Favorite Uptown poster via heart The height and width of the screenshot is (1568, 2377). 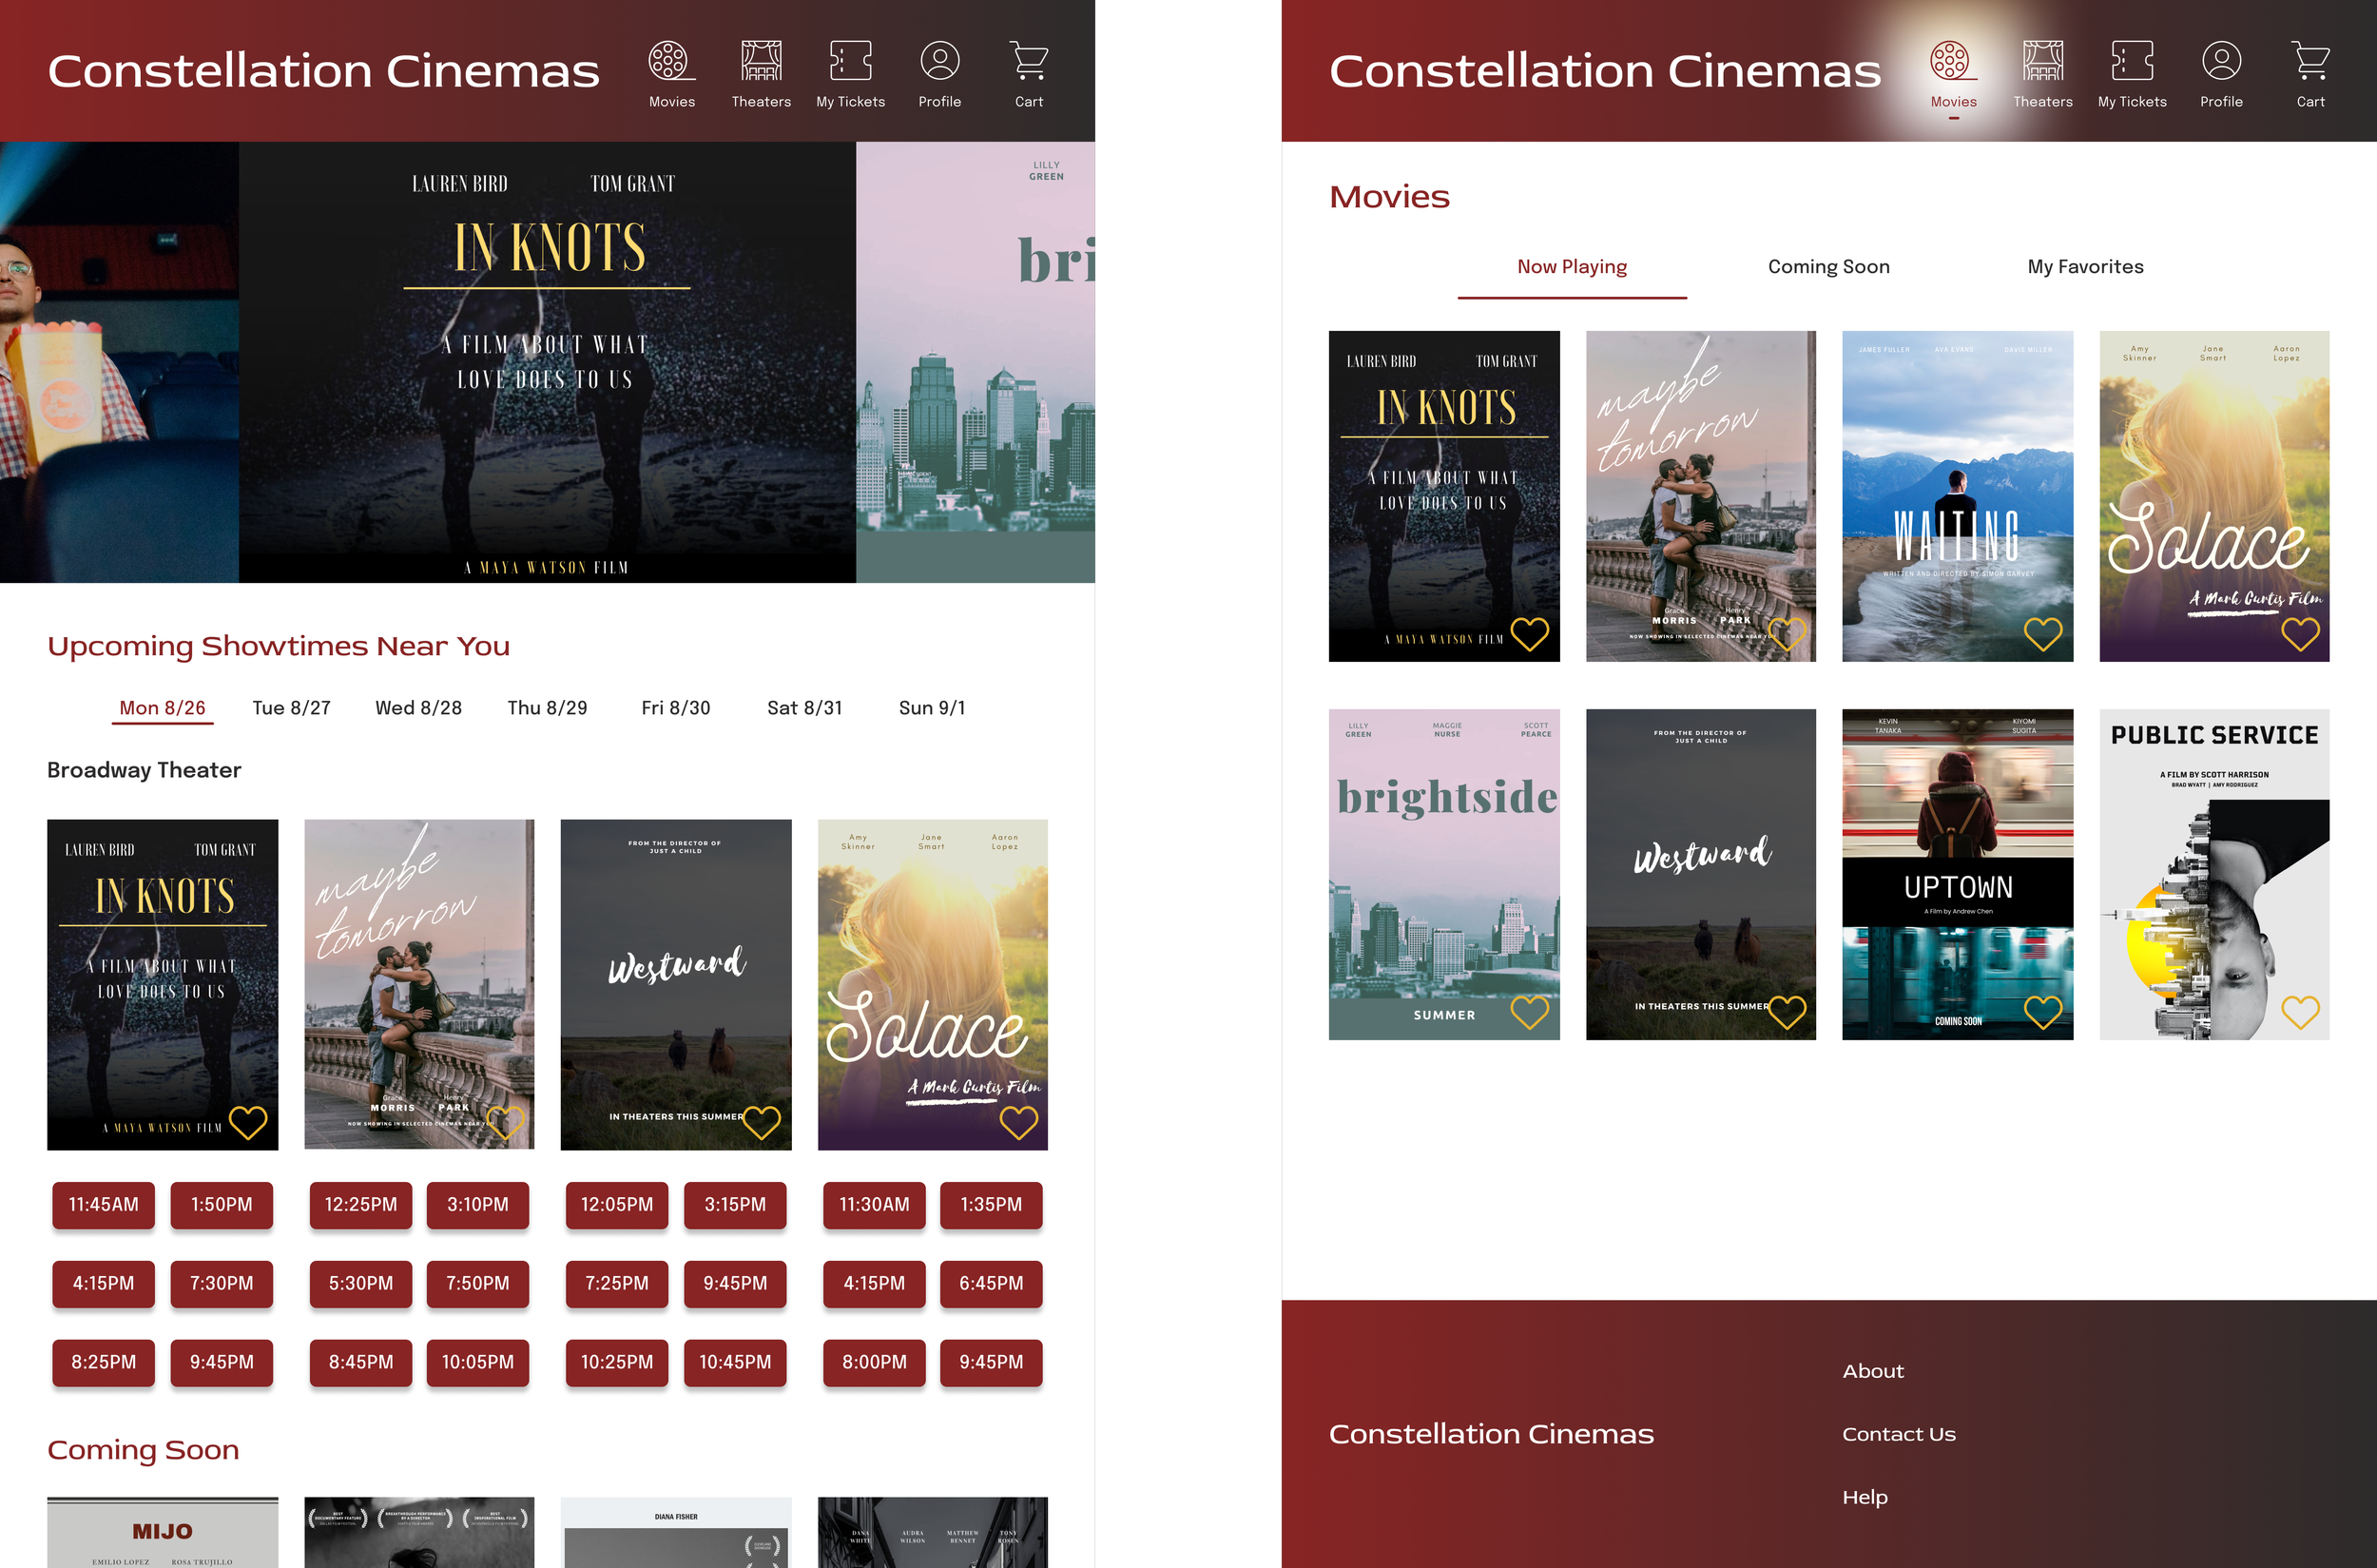(x=2042, y=1012)
